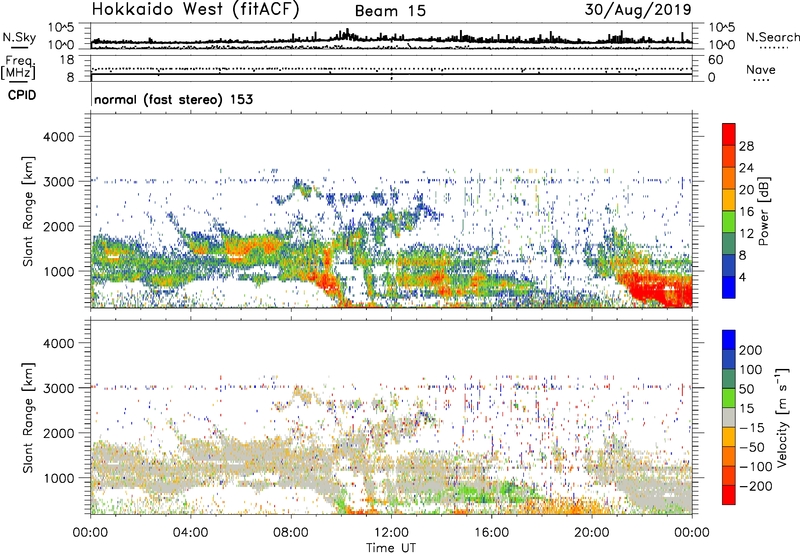Screen dimensions: 800x554
Task: Pick the gray swatch between 15 and -15 velocity
Action: coord(729,418)
